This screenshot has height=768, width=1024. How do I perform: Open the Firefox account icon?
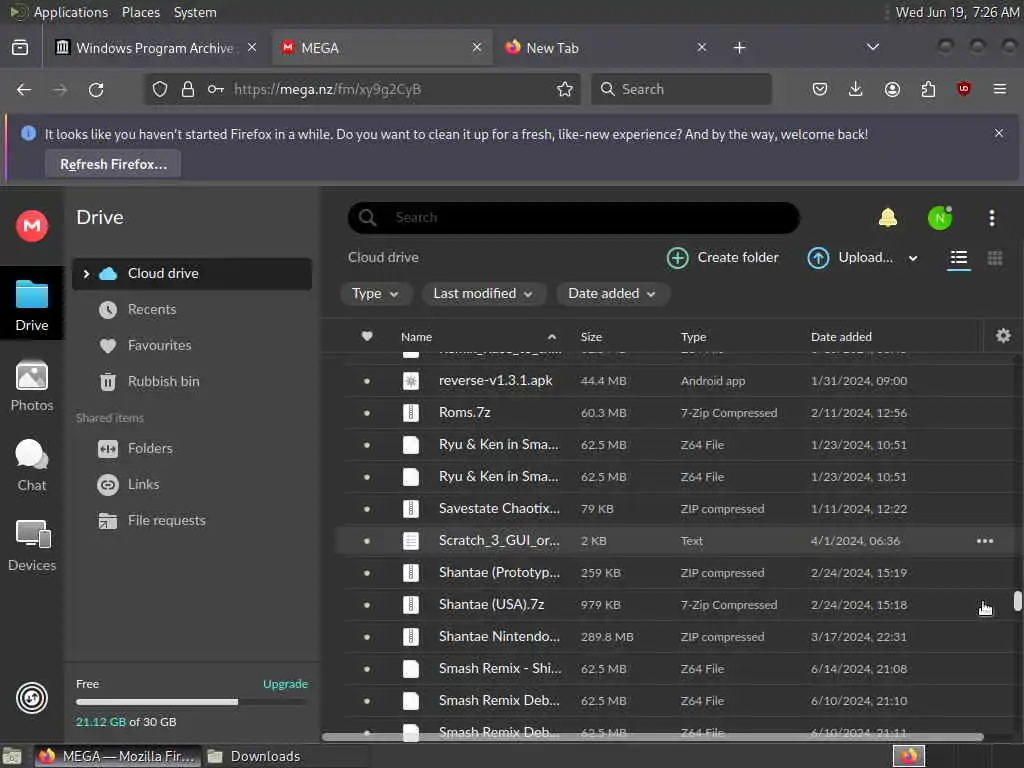pyautogui.click(x=892, y=89)
